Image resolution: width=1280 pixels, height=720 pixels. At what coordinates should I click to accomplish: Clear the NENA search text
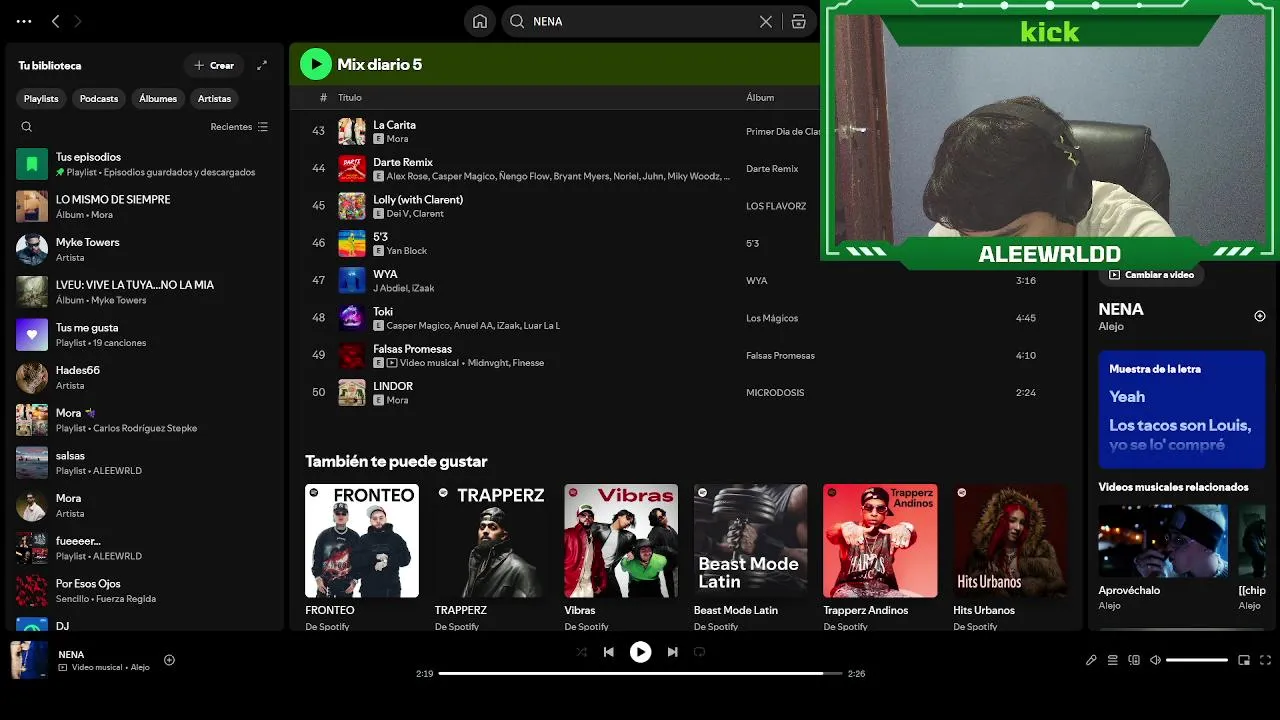point(766,21)
